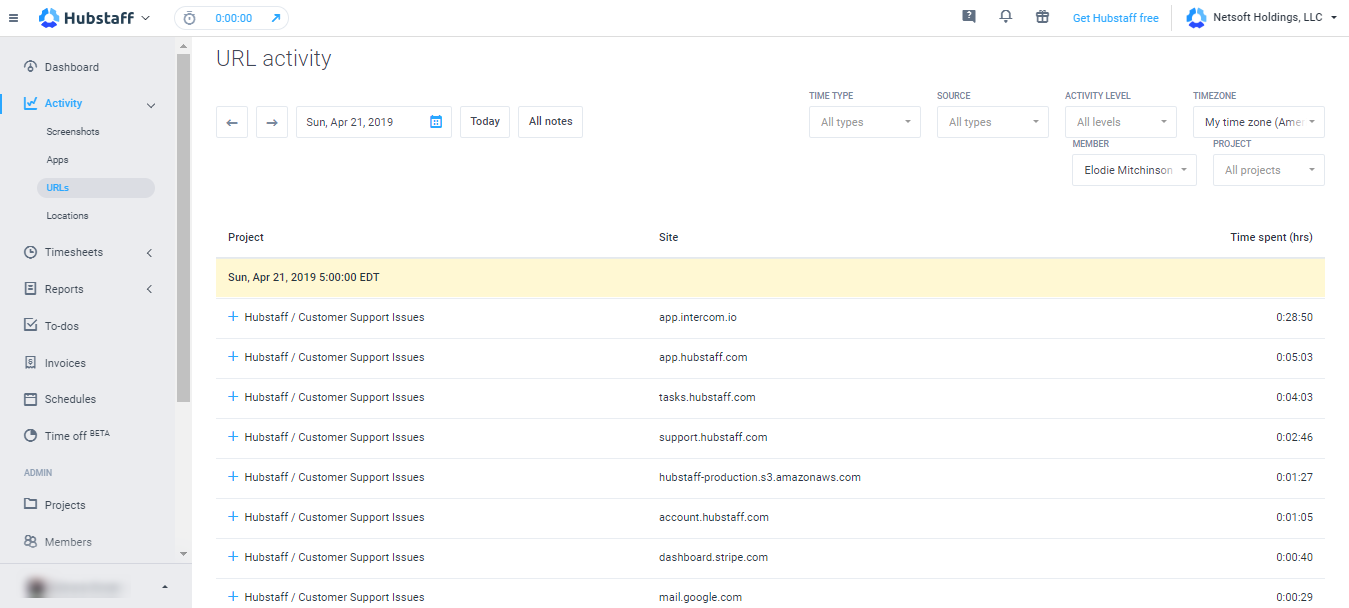Expand the mail.google.com row plus icon
This screenshot has height=608, width=1349.
[234, 597]
